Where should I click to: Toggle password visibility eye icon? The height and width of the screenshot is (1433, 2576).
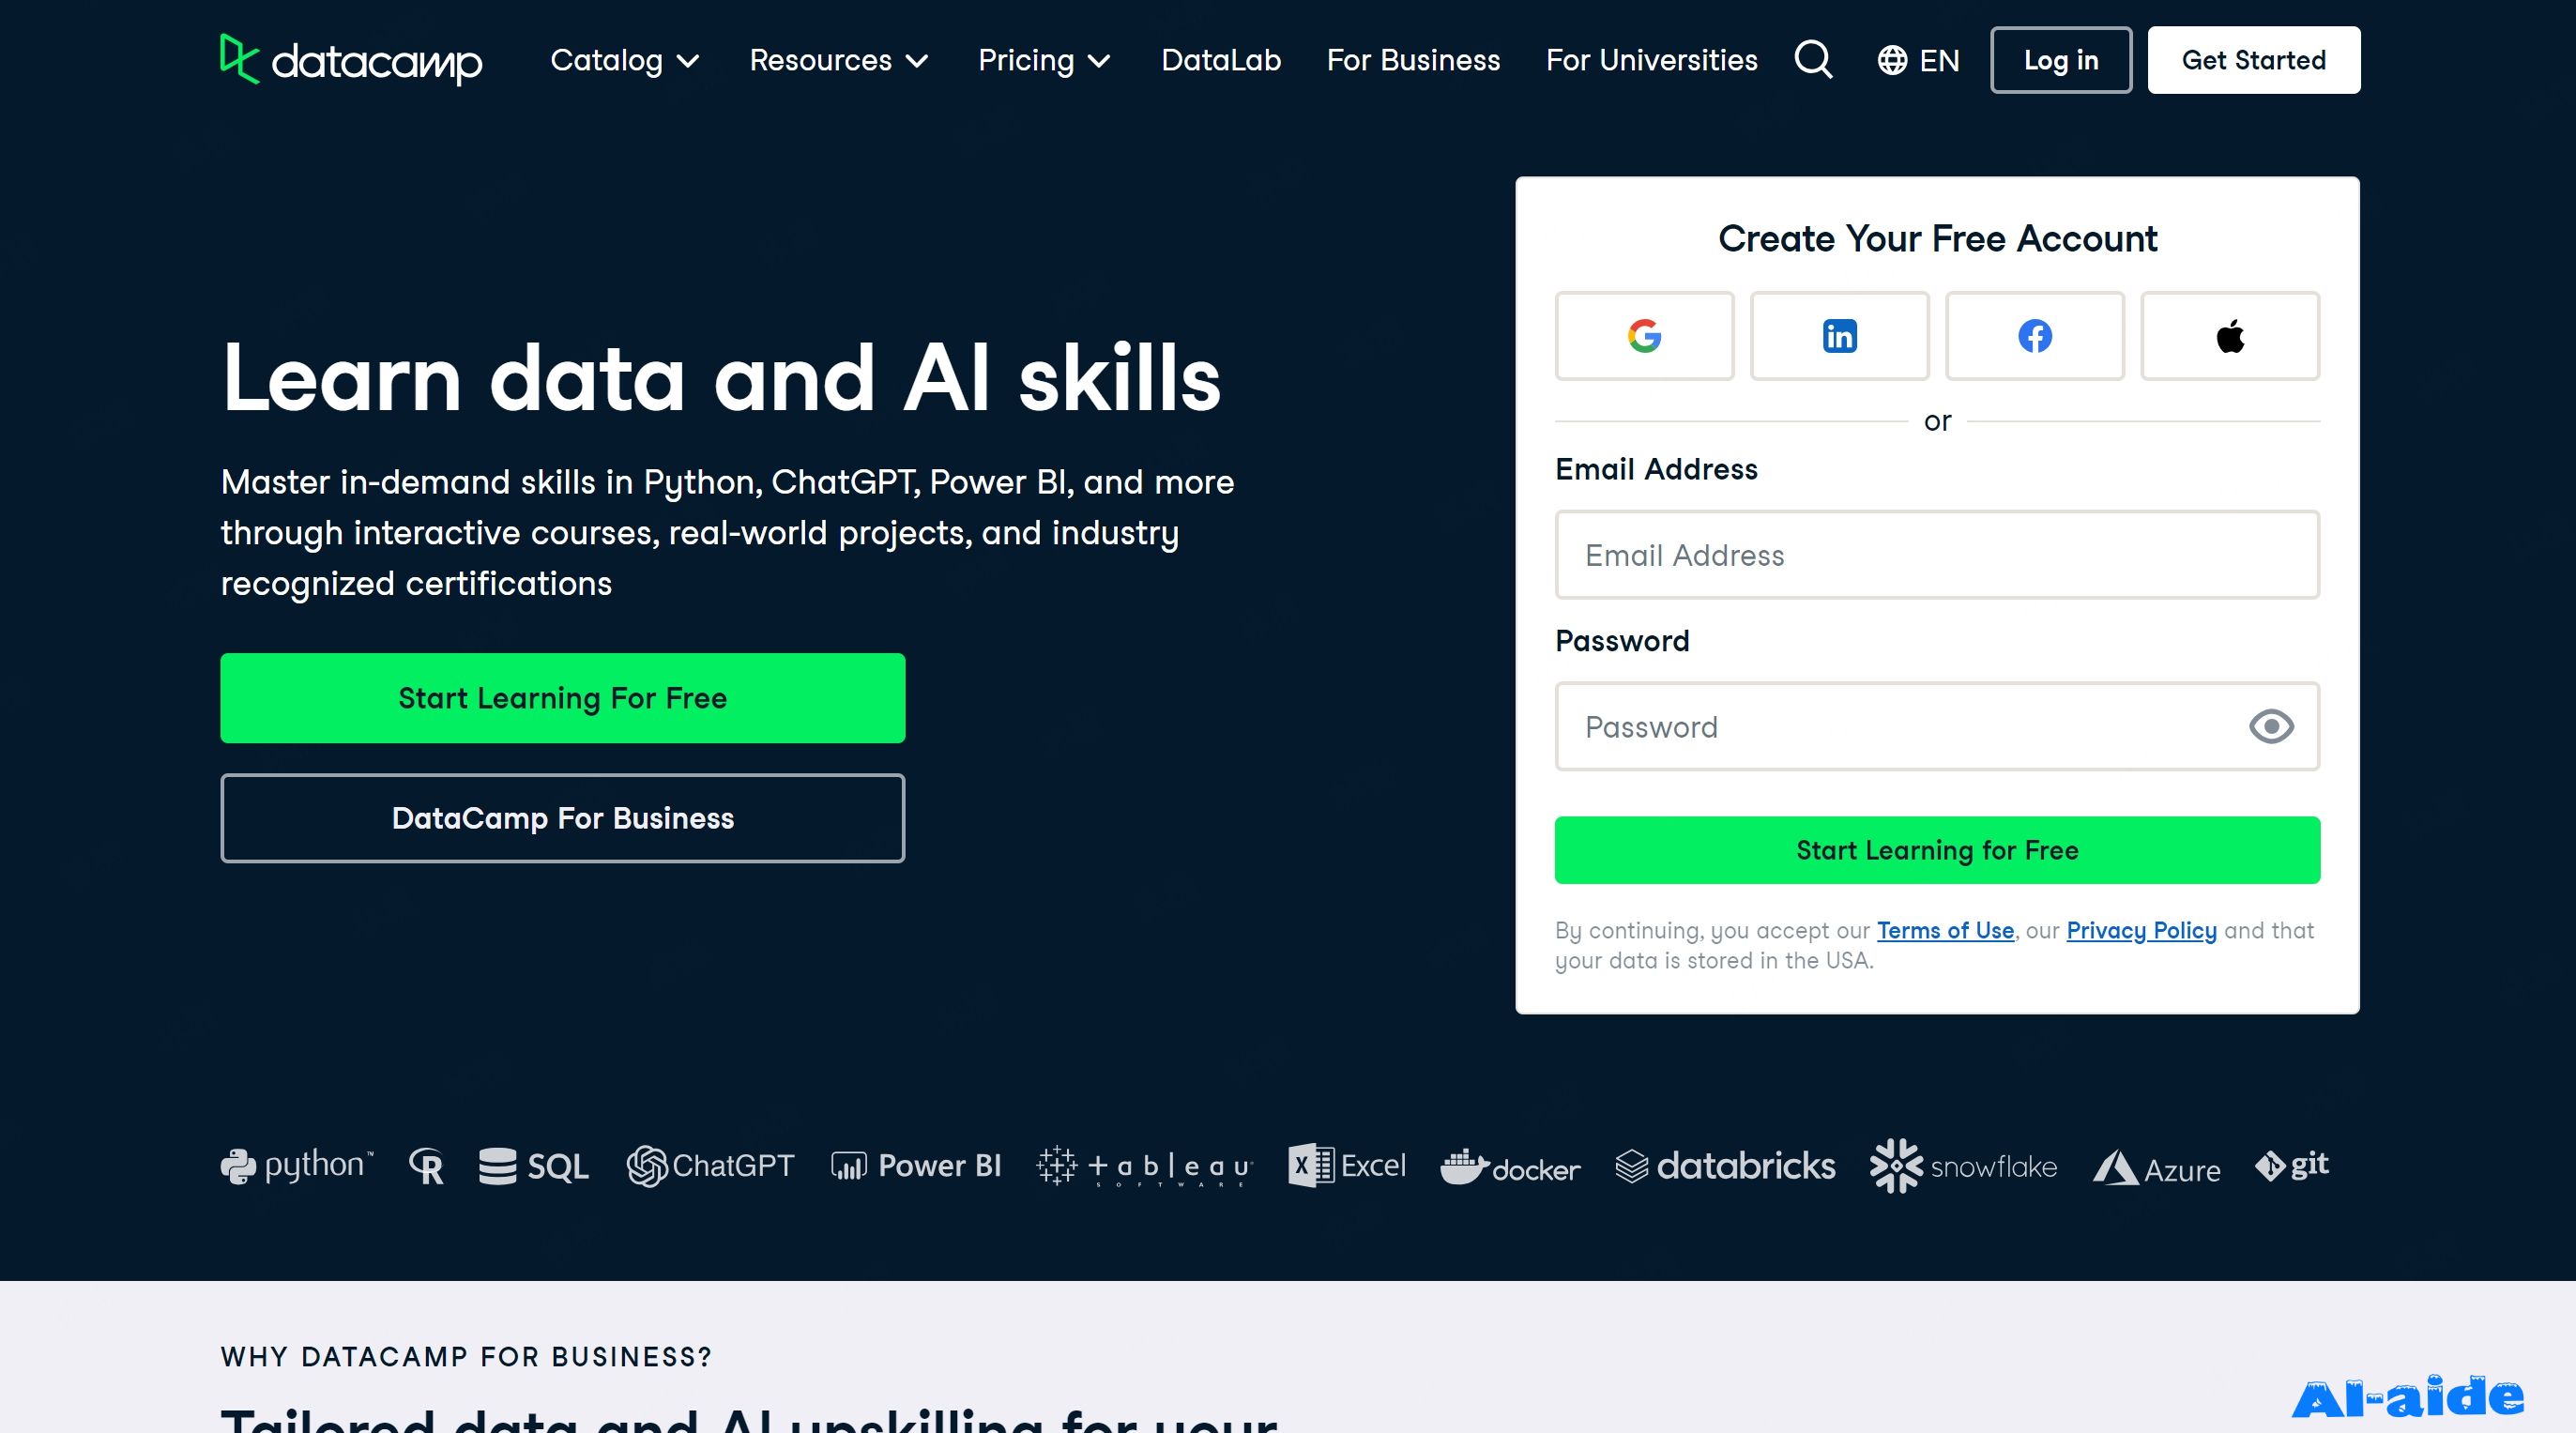coord(2271,726)
